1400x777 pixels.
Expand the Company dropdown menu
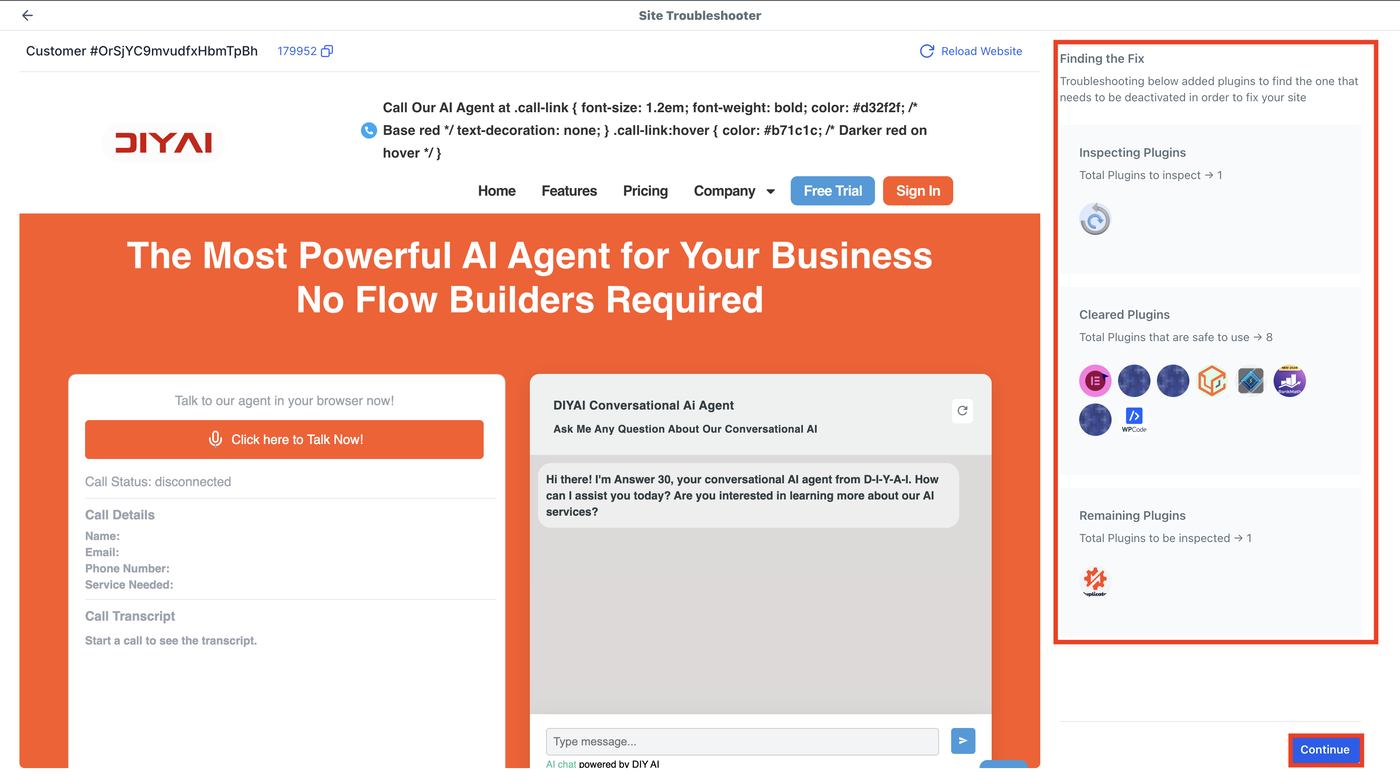pyautogui.click(x=734, y=191)
